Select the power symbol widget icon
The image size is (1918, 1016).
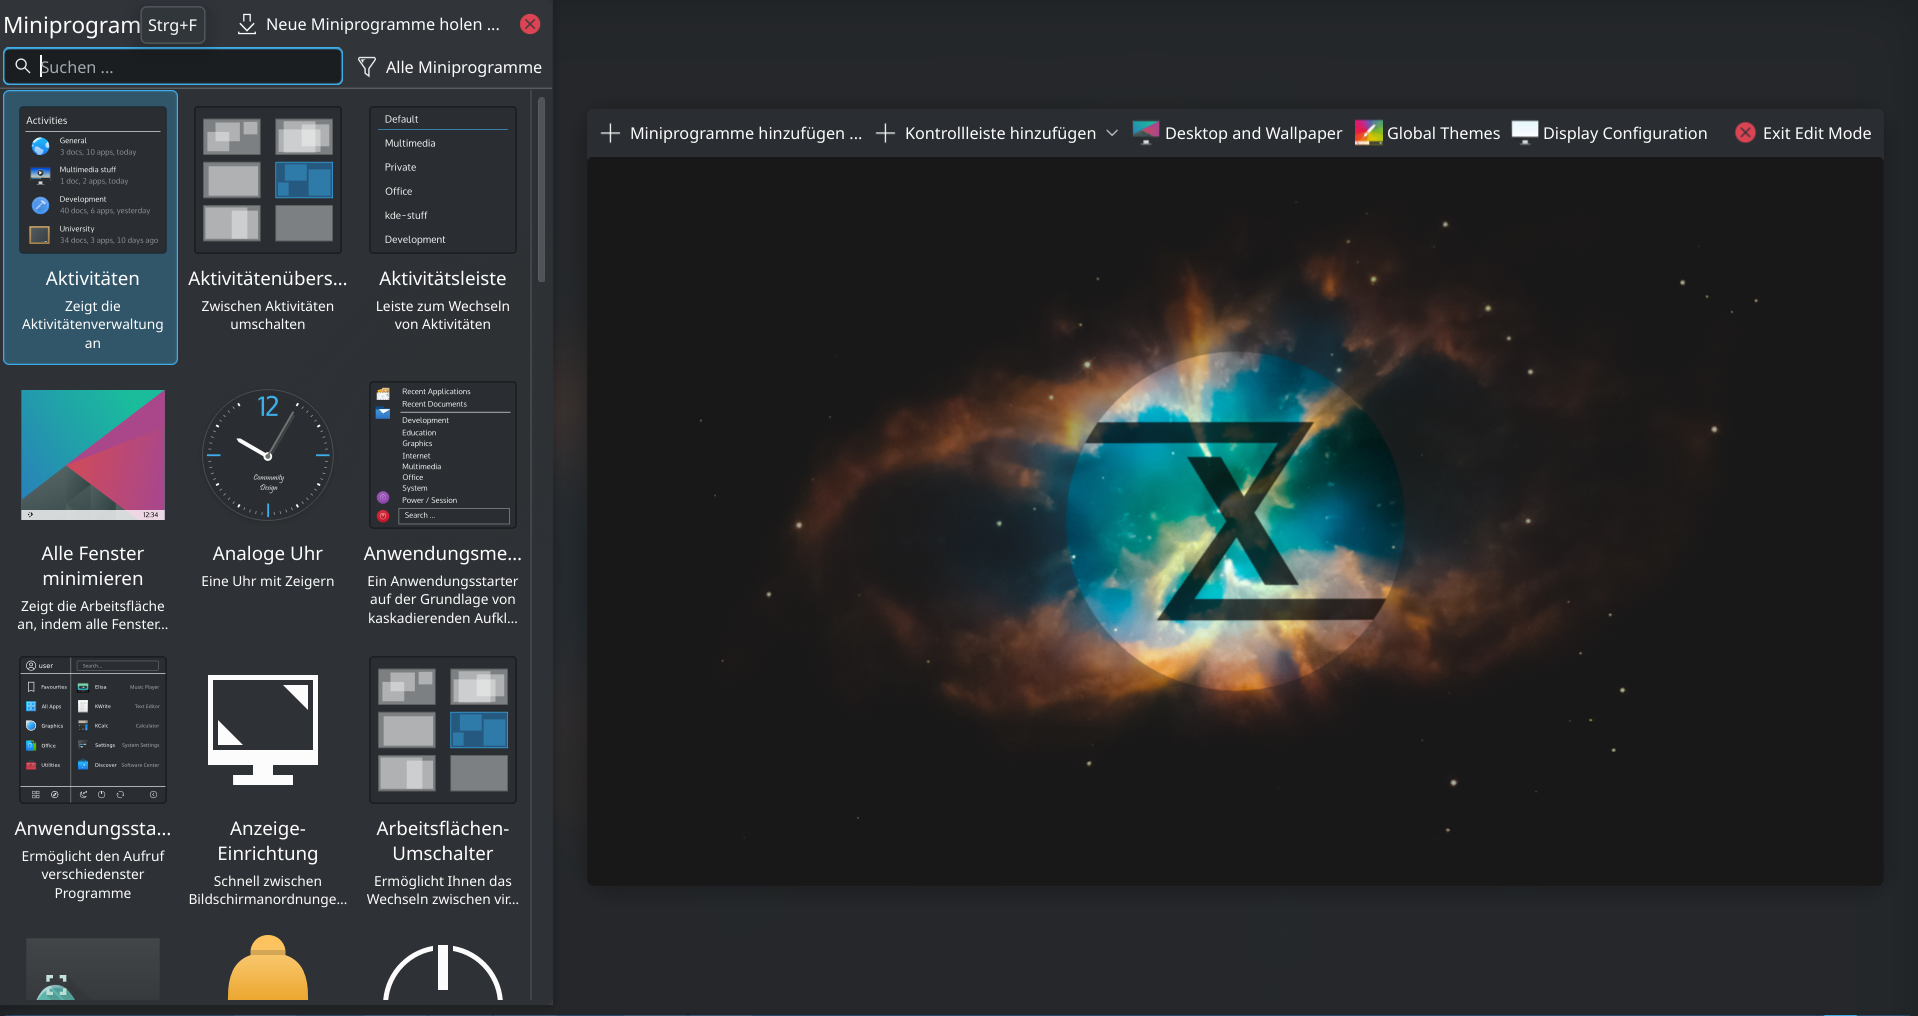pos(443,972)
